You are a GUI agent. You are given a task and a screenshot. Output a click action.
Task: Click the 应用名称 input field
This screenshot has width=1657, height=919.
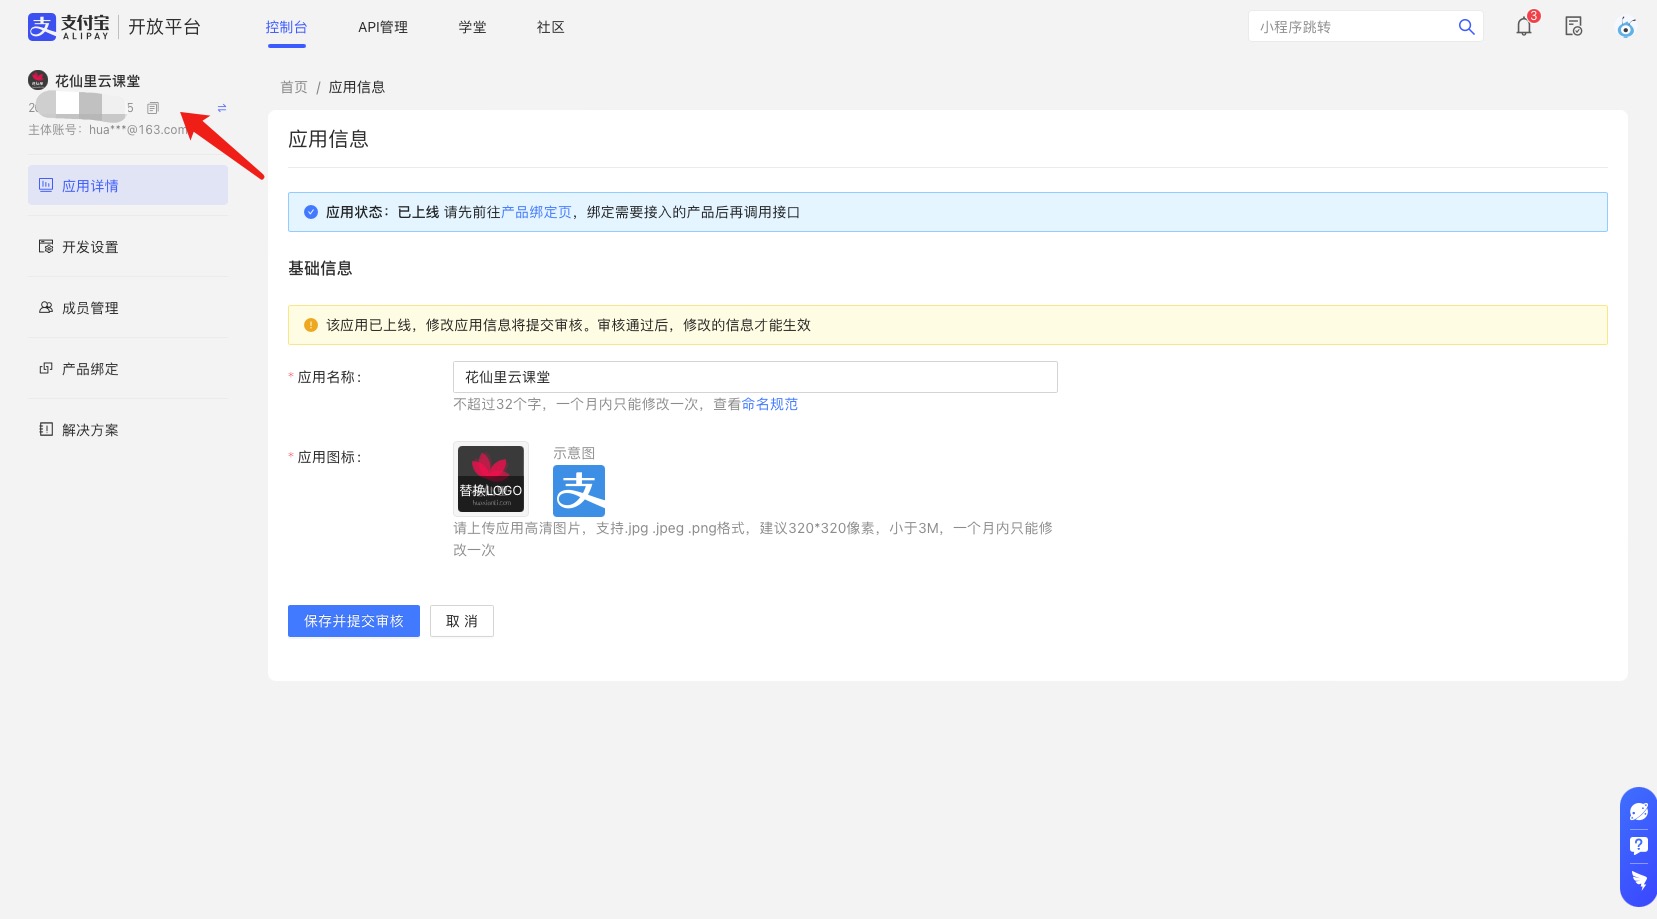(x=755, y=377)
